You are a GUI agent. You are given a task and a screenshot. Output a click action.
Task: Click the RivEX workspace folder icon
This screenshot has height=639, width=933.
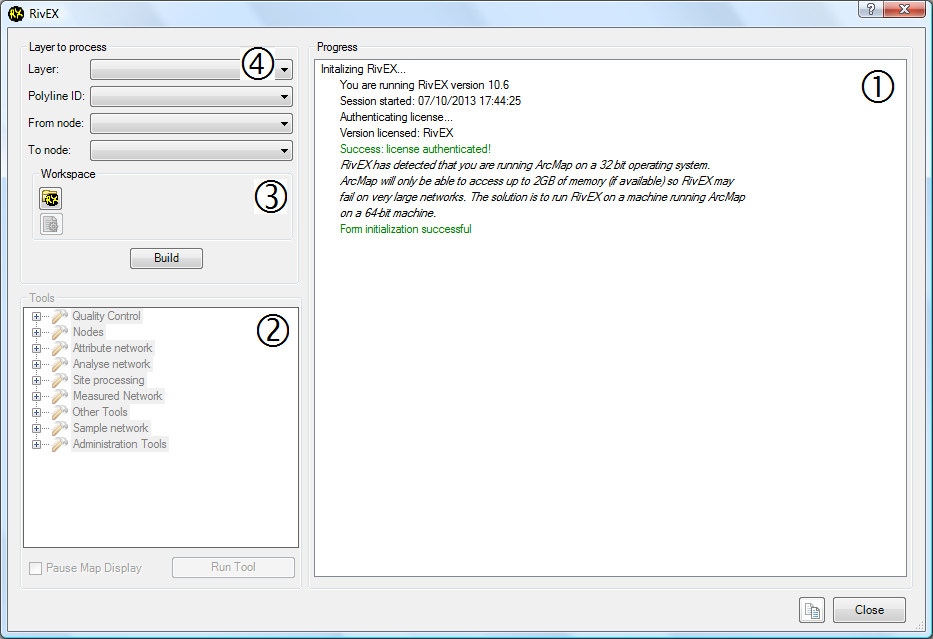coord(51,198)
